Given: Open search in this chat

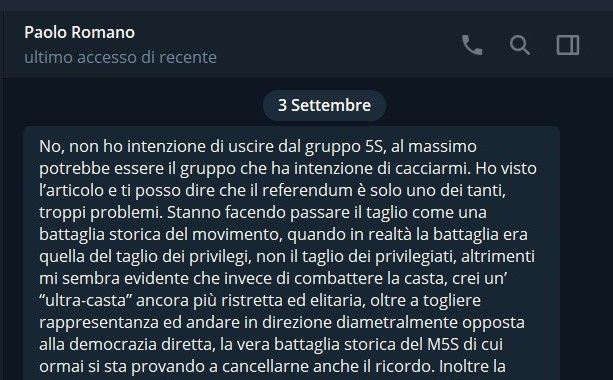Looking at the screenshot, I should tap(520, 45).
